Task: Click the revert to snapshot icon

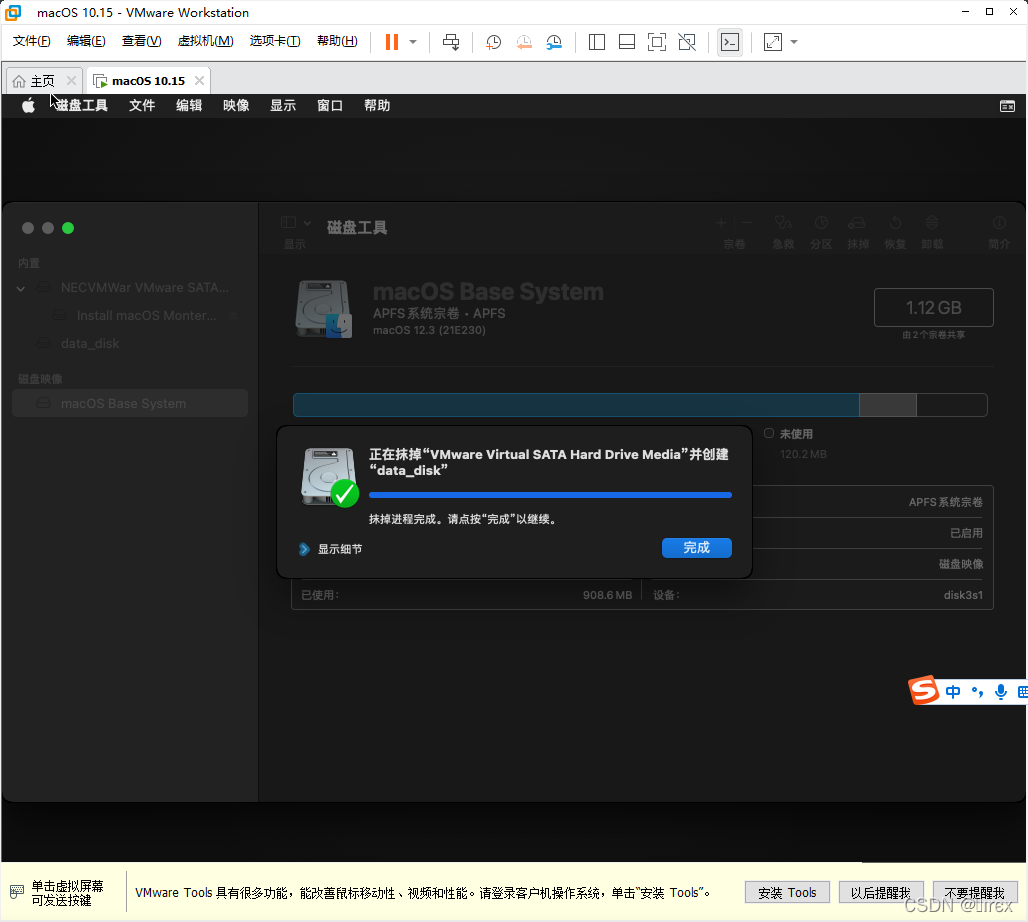Action: click(x=524, y=42)
